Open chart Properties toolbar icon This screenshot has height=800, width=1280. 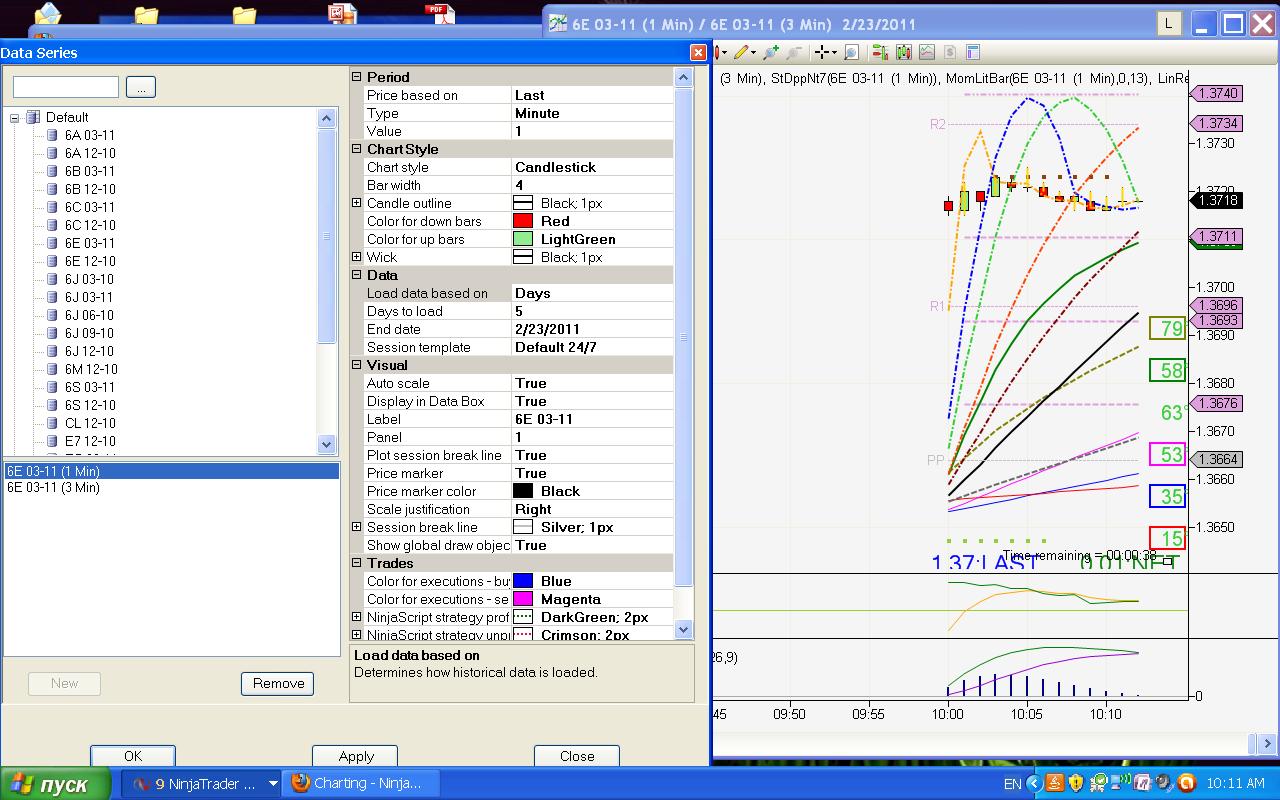[972, 52]
